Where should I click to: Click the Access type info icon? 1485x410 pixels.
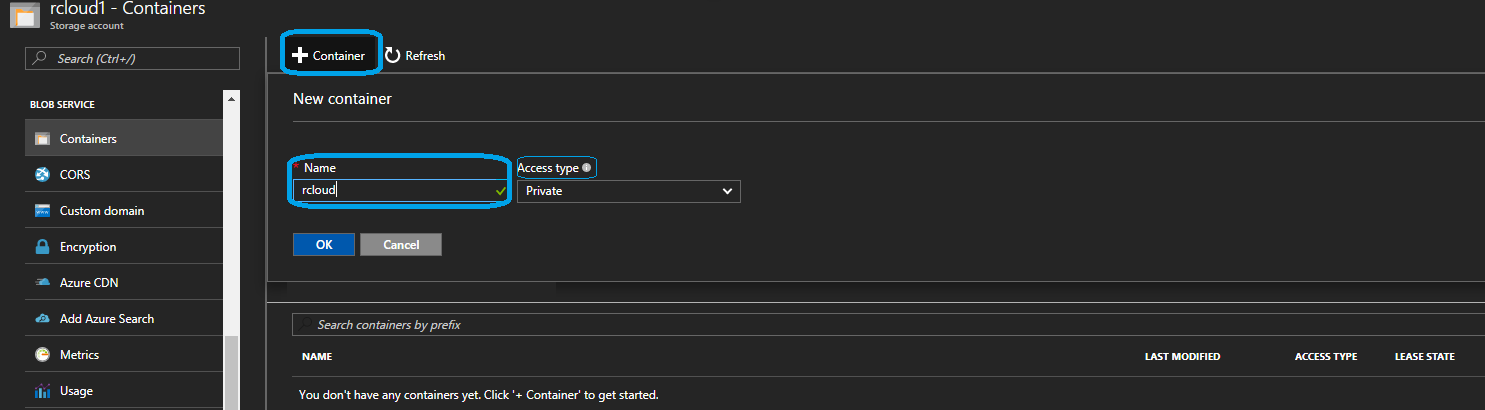586,168
